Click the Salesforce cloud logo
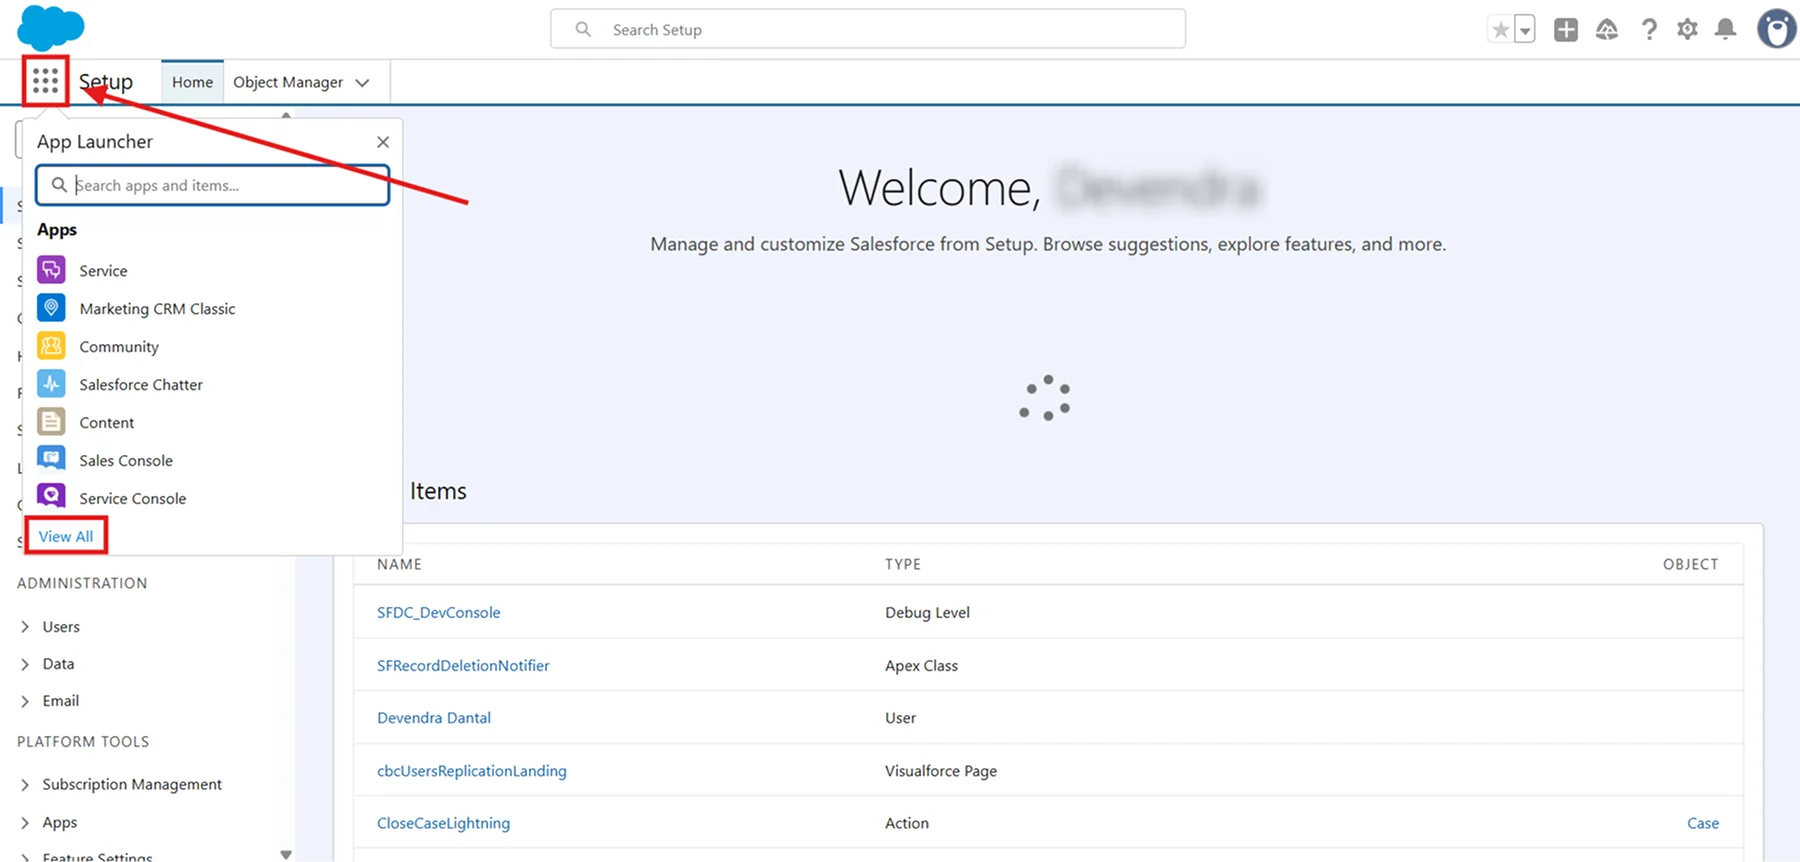This screenshot has width=1800, height=862. [51, 28]
